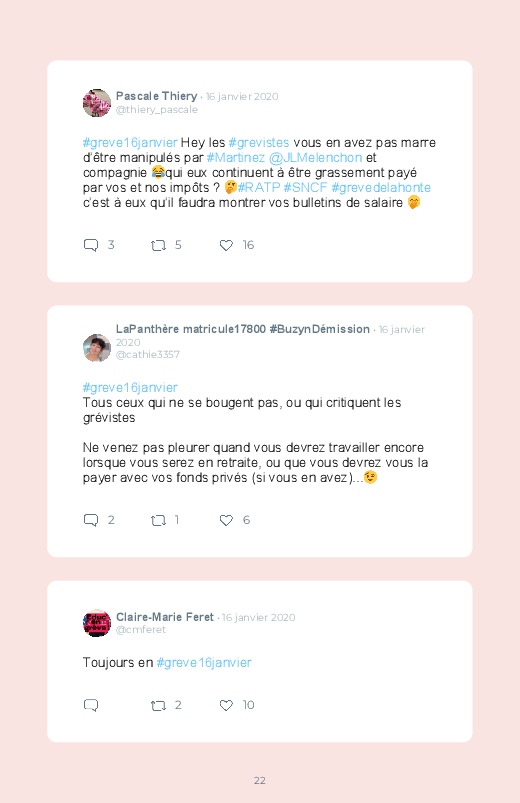Open the #RATP hashtag
Screen dimensions: 520x803
[x=259, y=187]
